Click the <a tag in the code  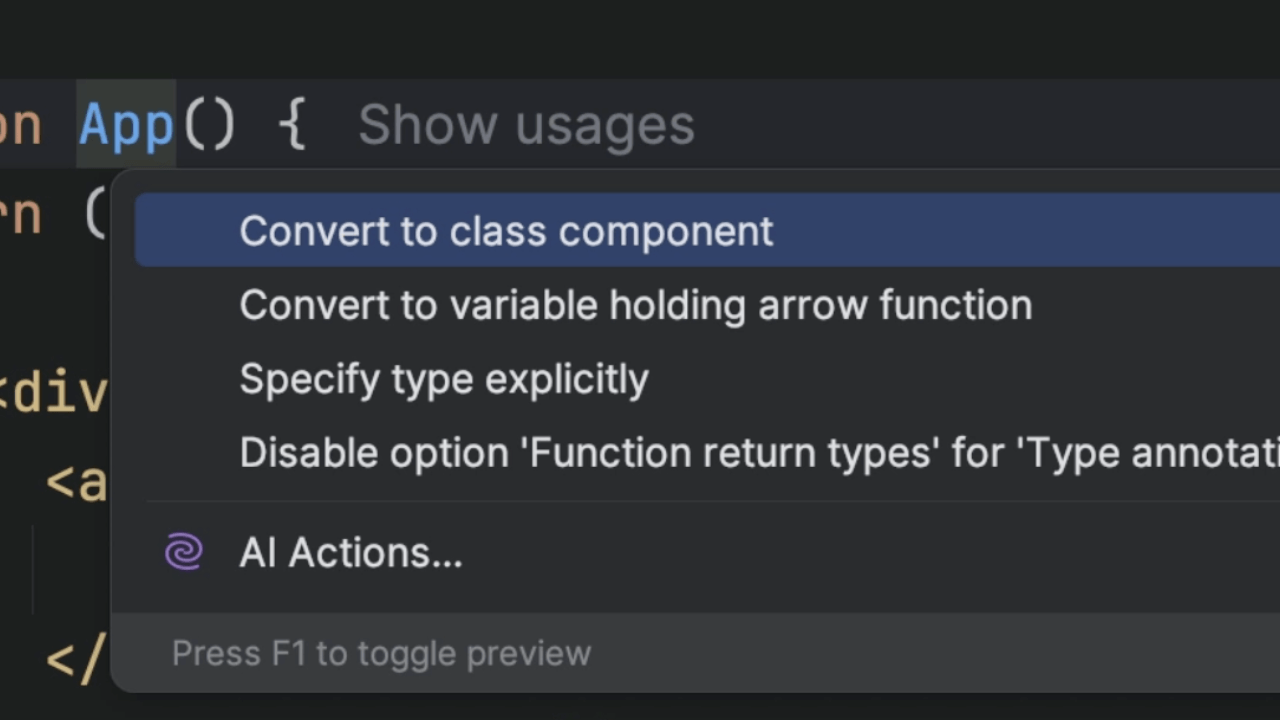coord(76,482)
